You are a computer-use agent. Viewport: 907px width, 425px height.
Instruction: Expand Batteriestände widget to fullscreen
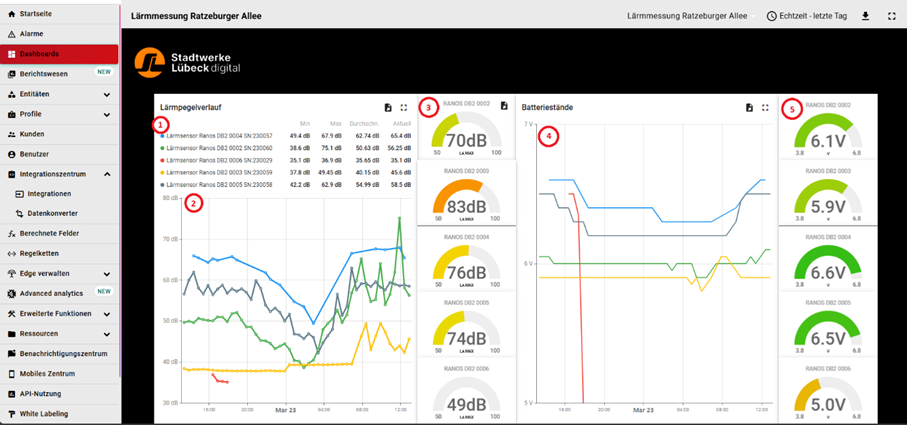pyautogui.click(x=765, y=107)
